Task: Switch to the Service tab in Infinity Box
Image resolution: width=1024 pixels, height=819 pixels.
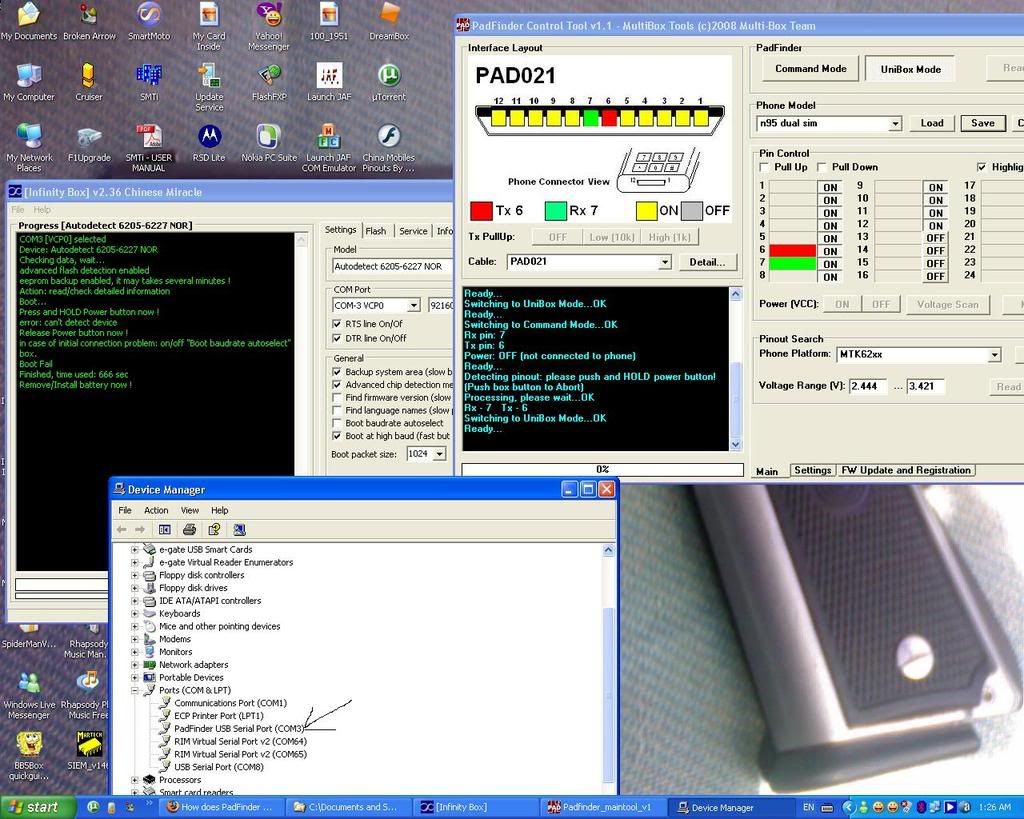Action: click(413, 231)
